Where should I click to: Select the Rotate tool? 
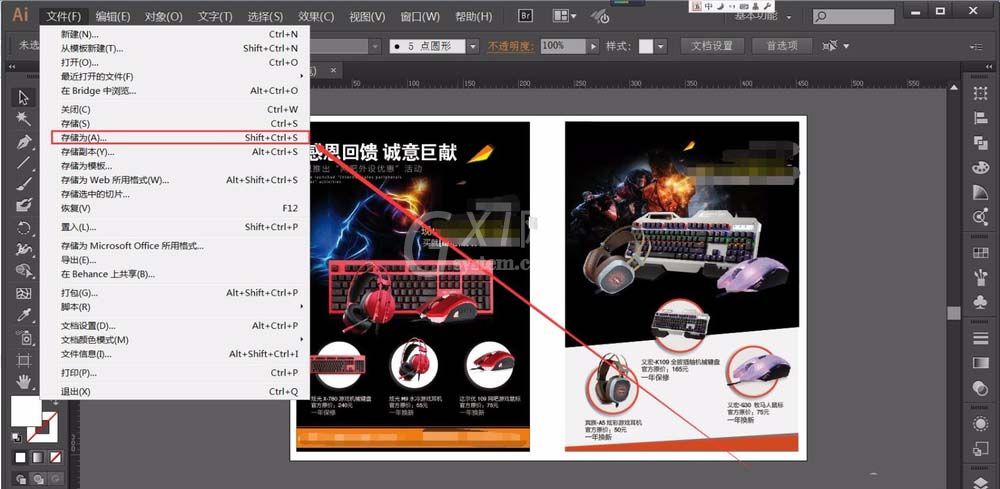click(24, 228)
